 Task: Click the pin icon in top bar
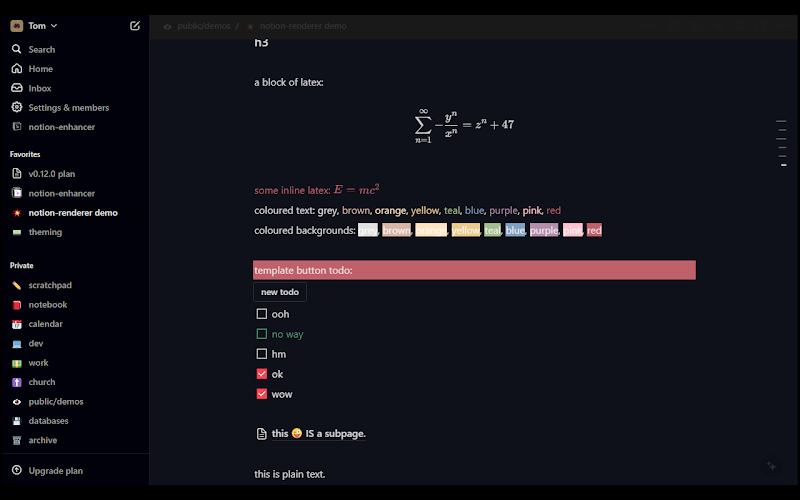pos(739,26)
